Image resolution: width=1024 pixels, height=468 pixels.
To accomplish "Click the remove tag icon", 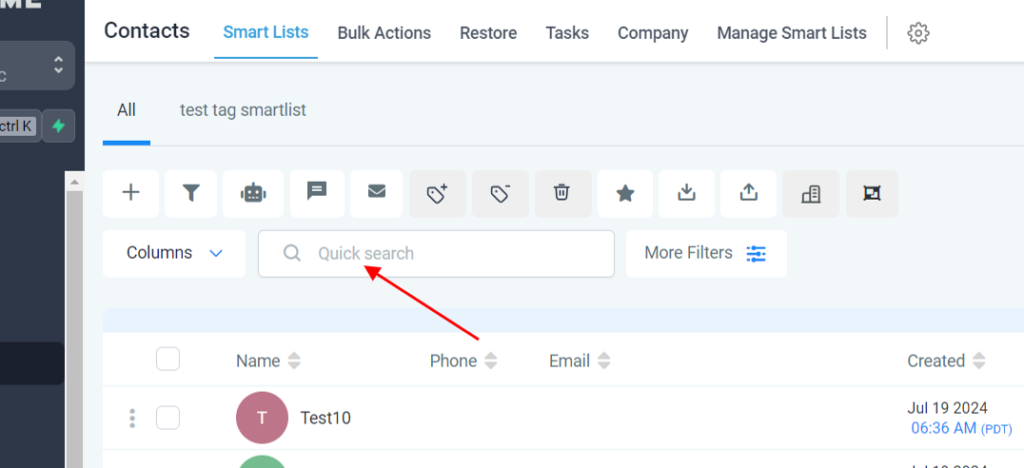I will [500, 193].
